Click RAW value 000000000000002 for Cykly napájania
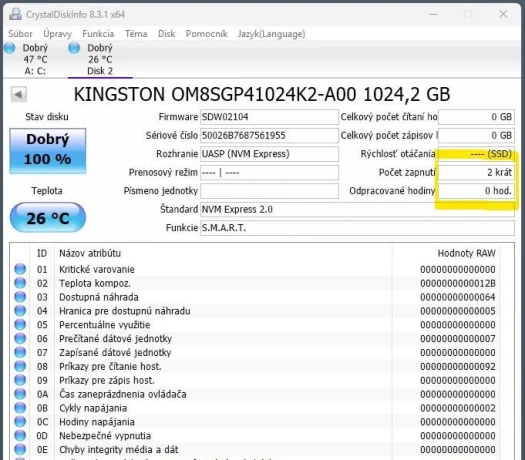 (x=458, y=408)
